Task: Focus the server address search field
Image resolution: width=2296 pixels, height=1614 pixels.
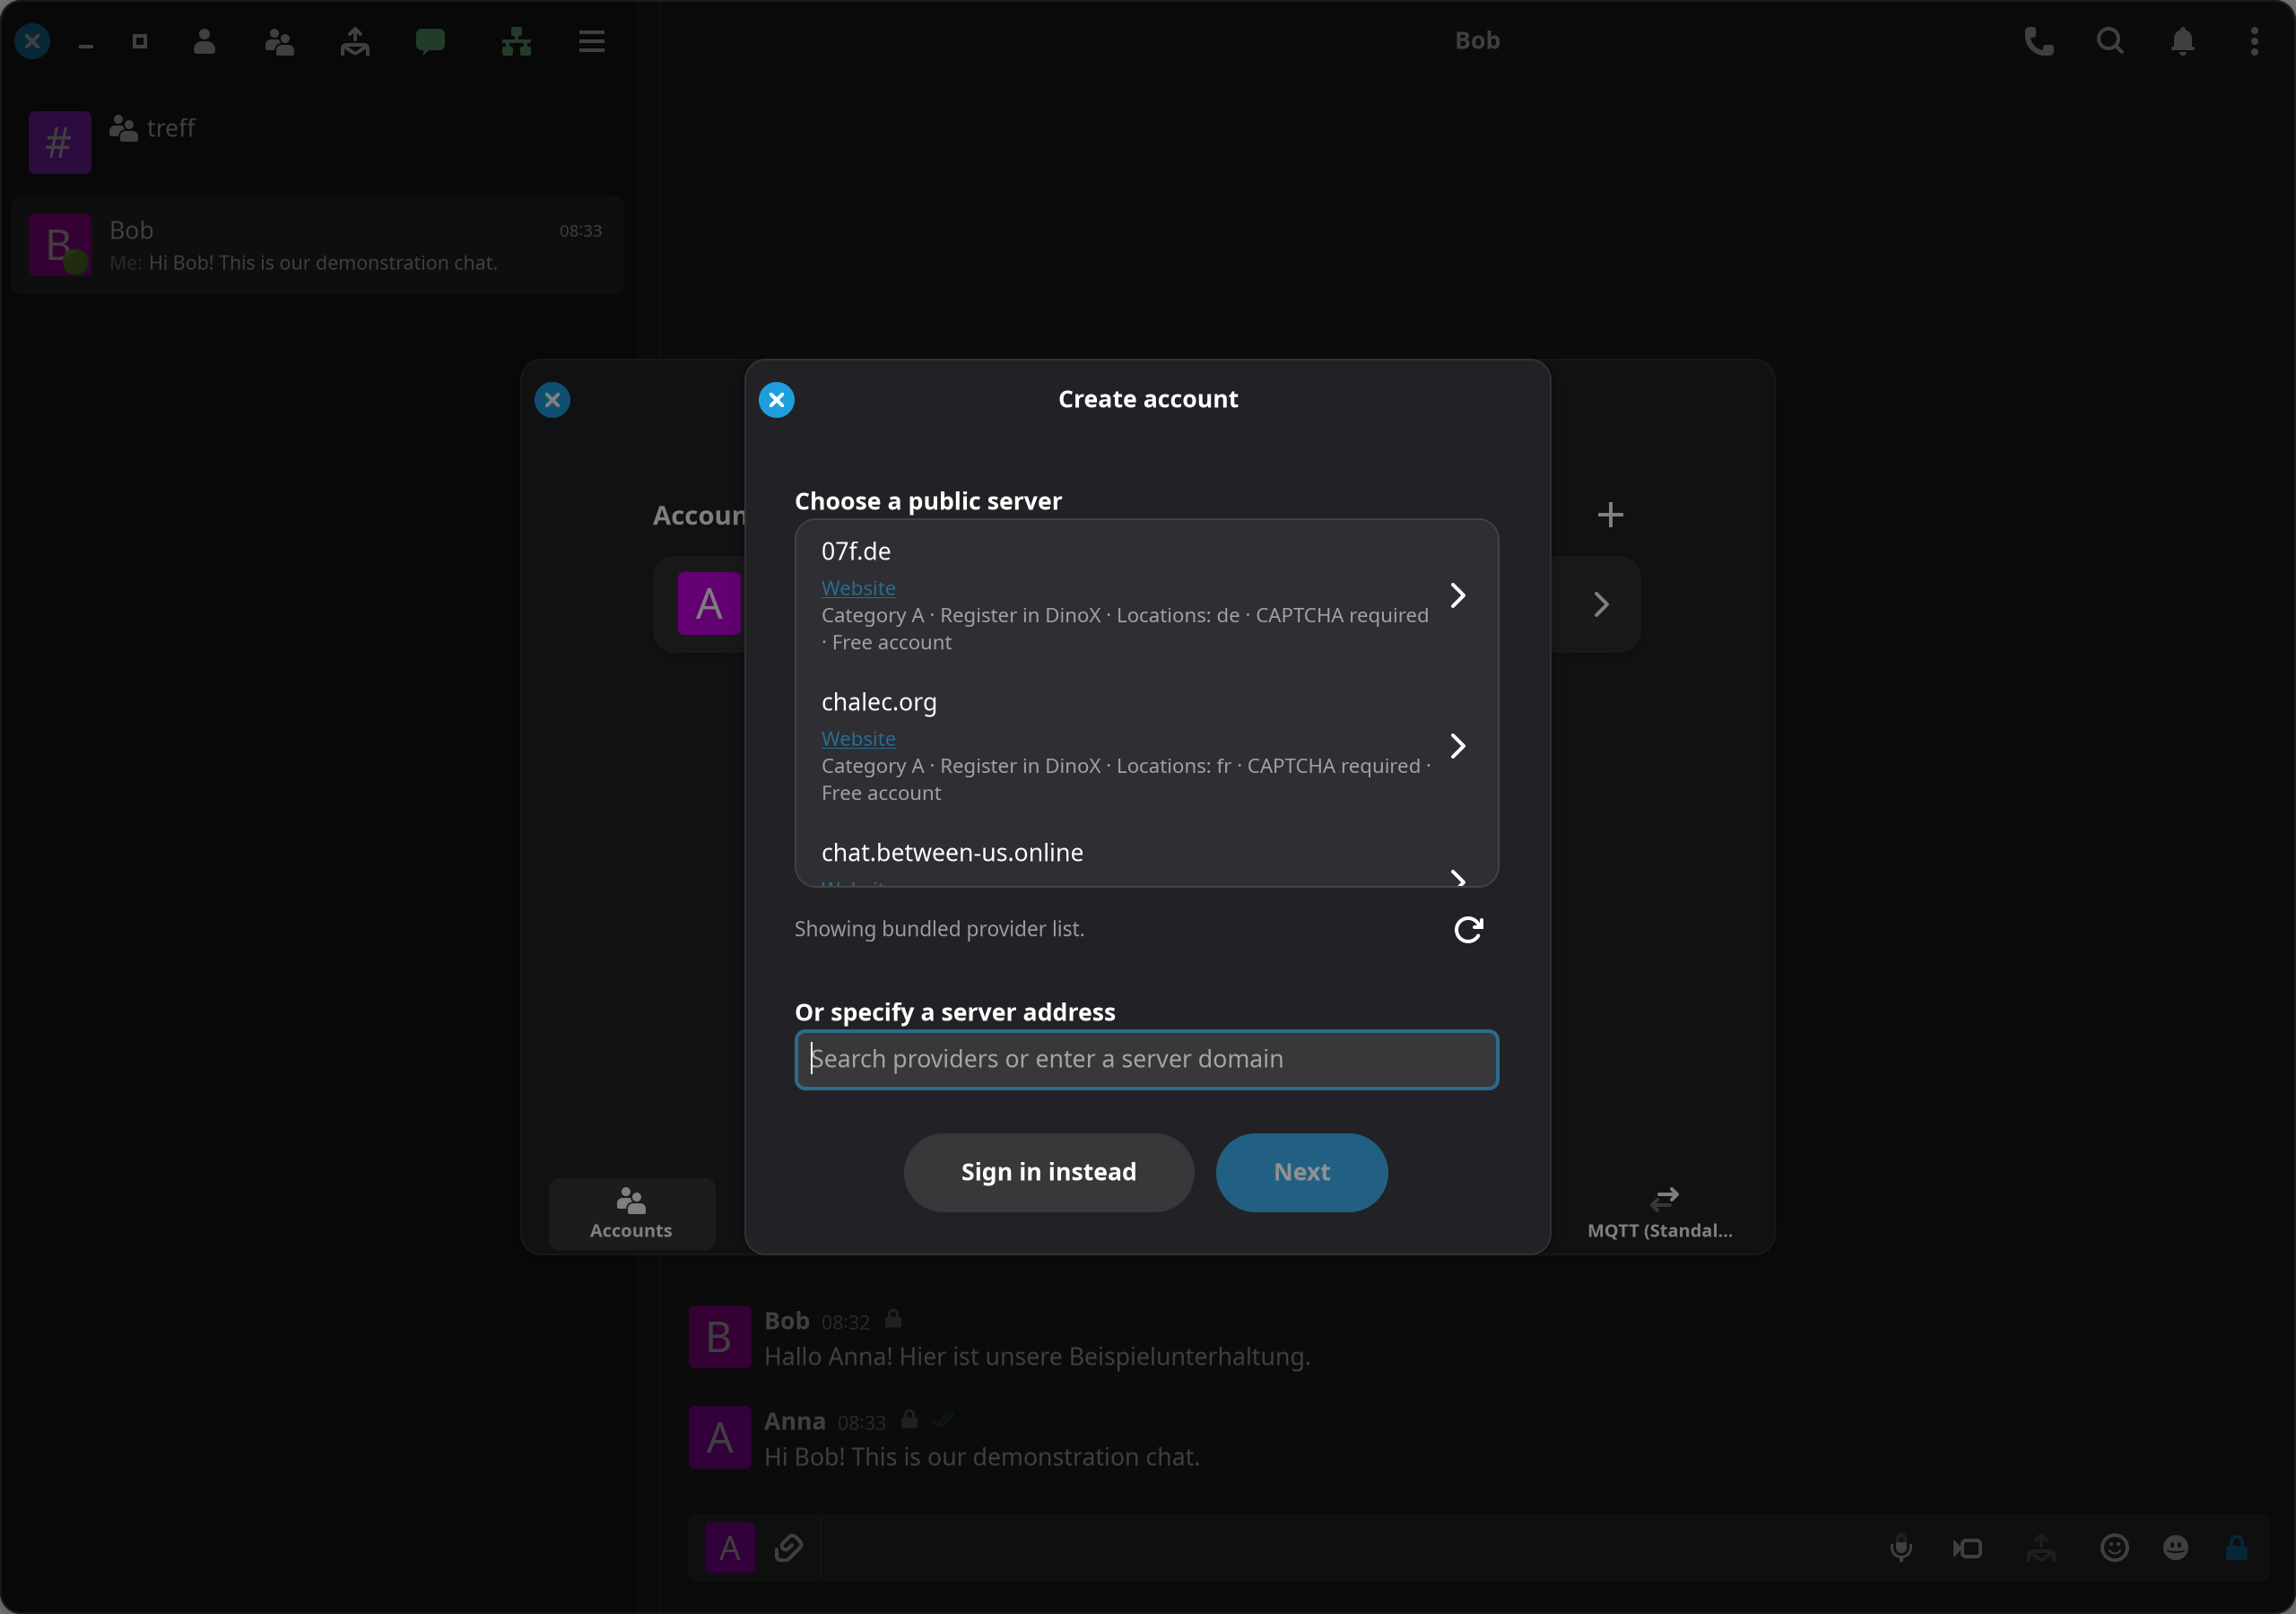Action: 1146,1059
